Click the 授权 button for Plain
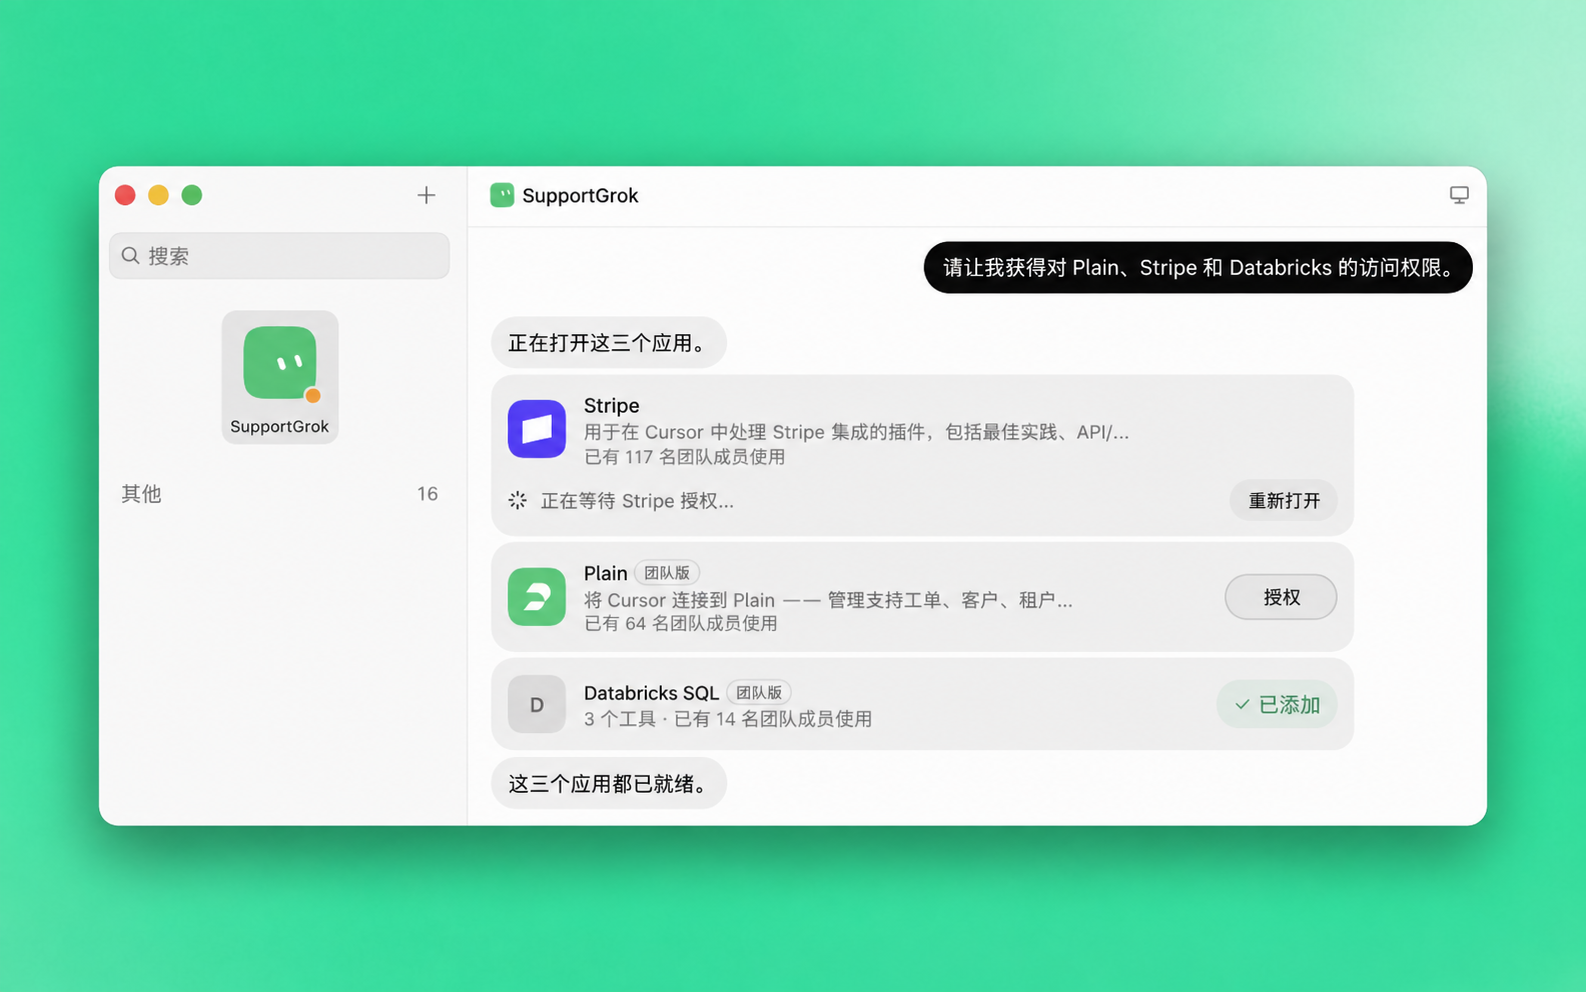 click(1281, 597)
